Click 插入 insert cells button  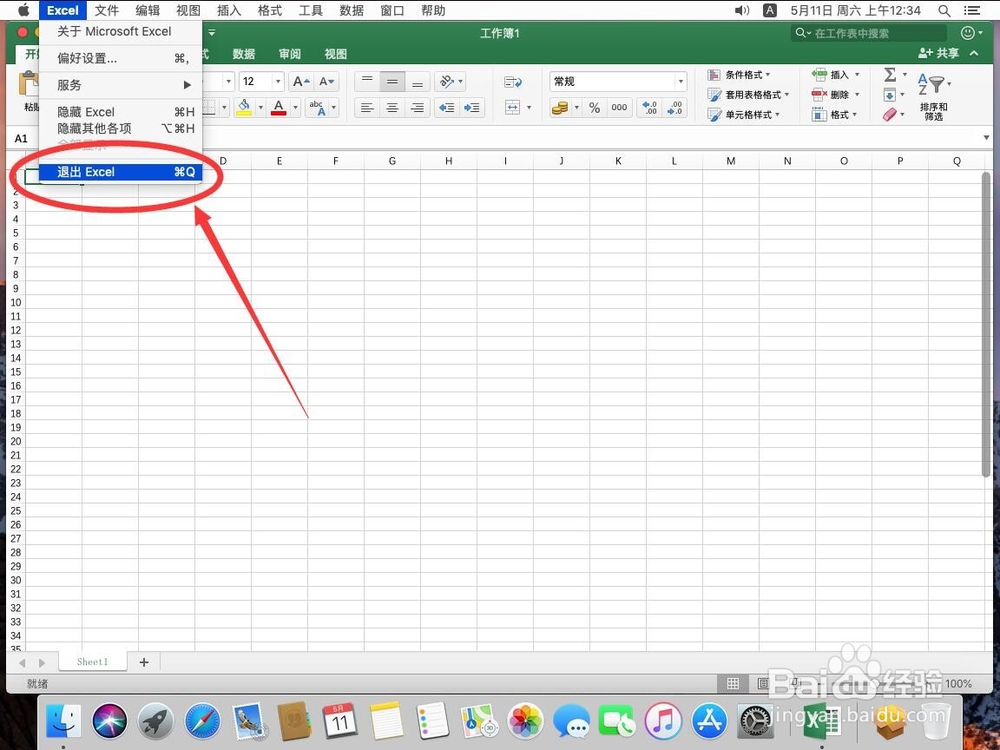(x=835, y=75)
